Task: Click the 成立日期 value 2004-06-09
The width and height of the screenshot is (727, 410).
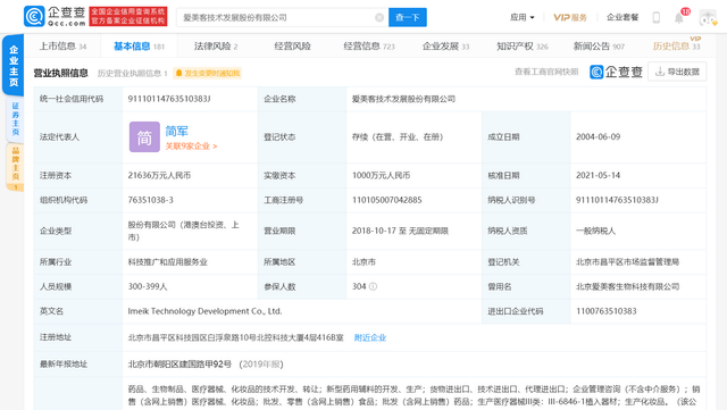Action: [x=598, y=137]
